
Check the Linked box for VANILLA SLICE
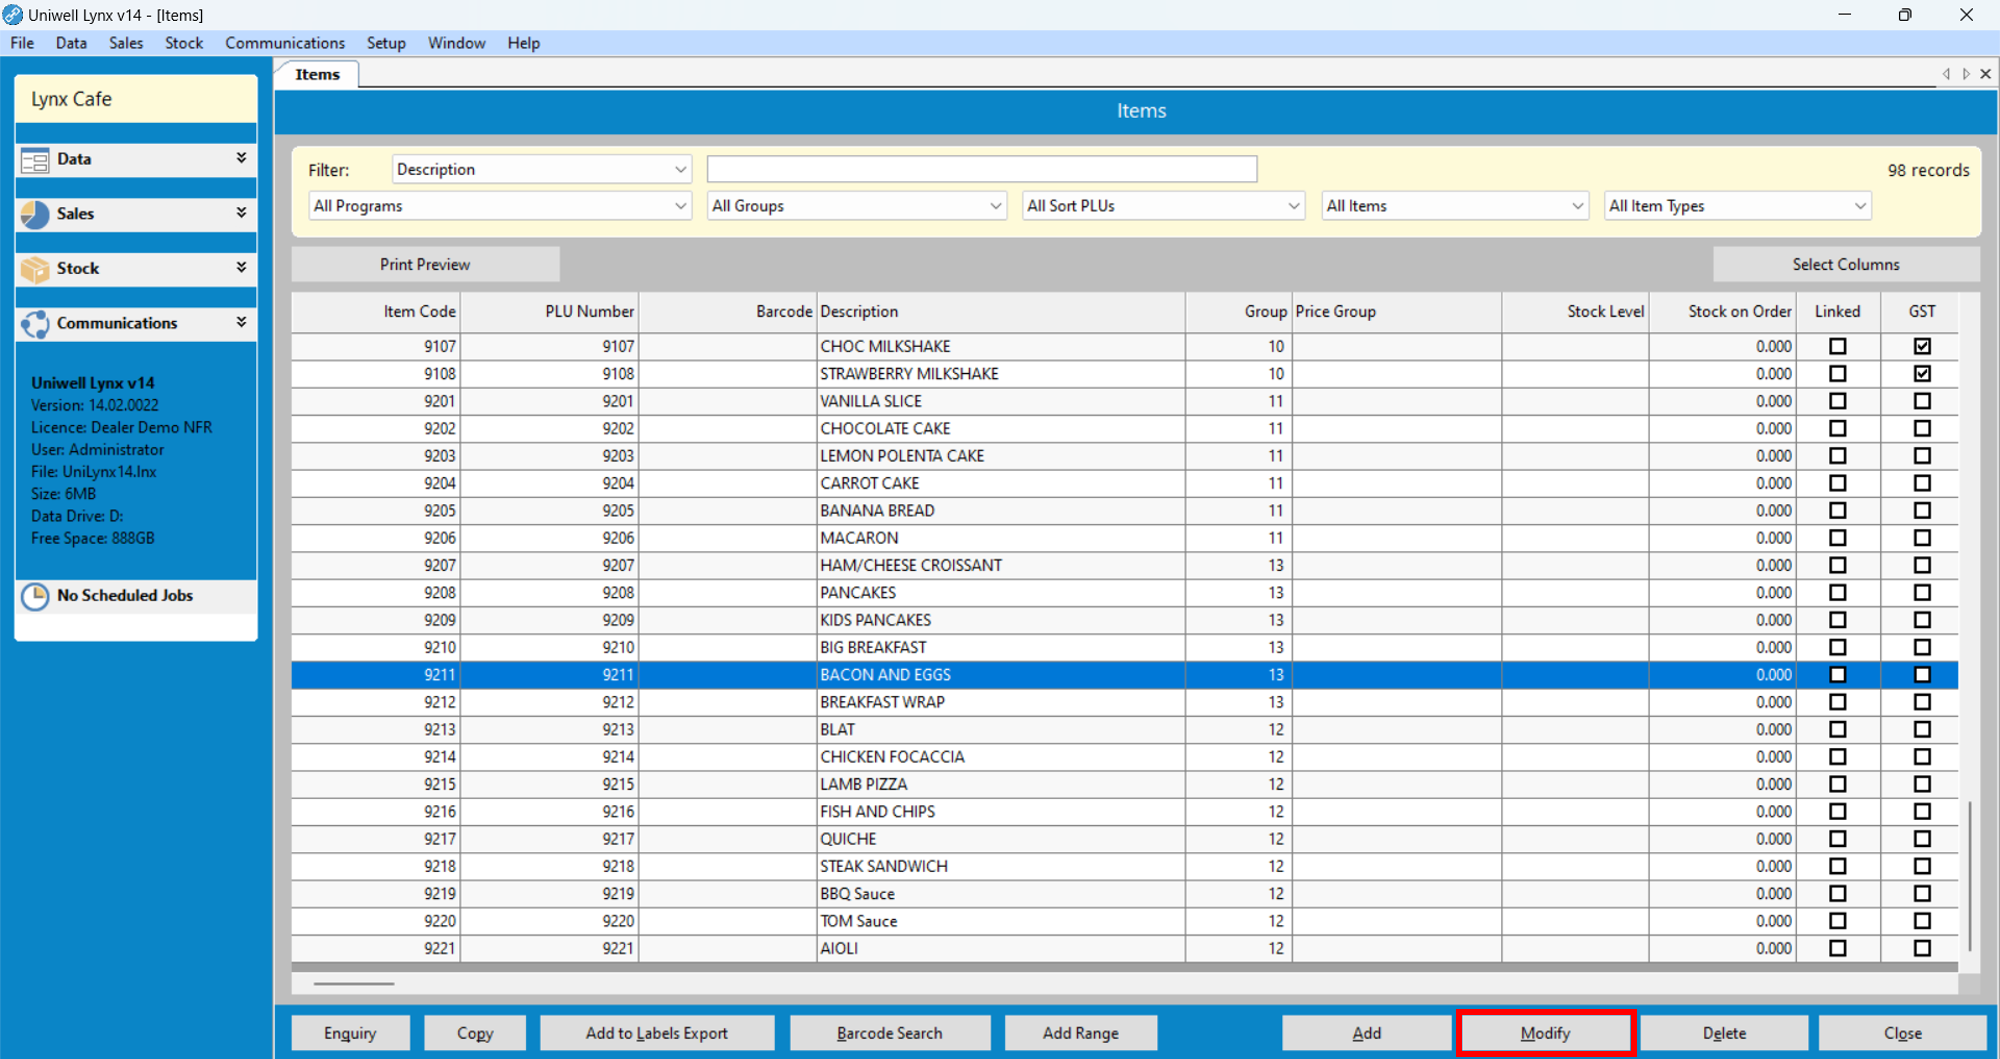click(x=1838, y=401)
